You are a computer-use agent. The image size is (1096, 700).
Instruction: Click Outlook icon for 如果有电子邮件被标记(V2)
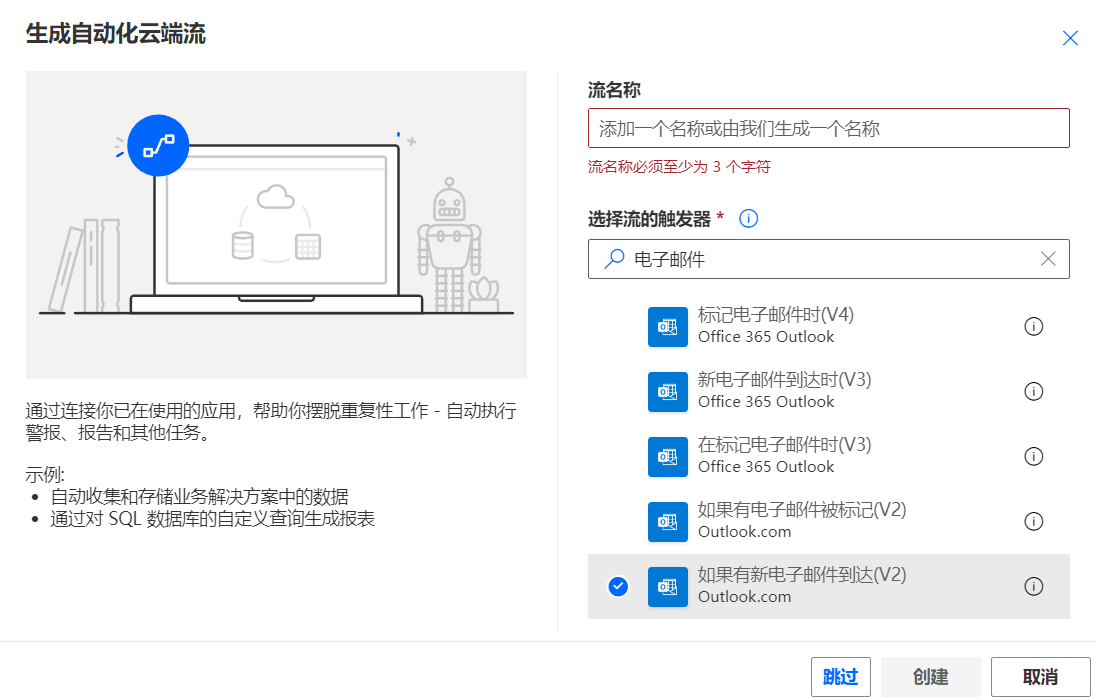(668, 522)
